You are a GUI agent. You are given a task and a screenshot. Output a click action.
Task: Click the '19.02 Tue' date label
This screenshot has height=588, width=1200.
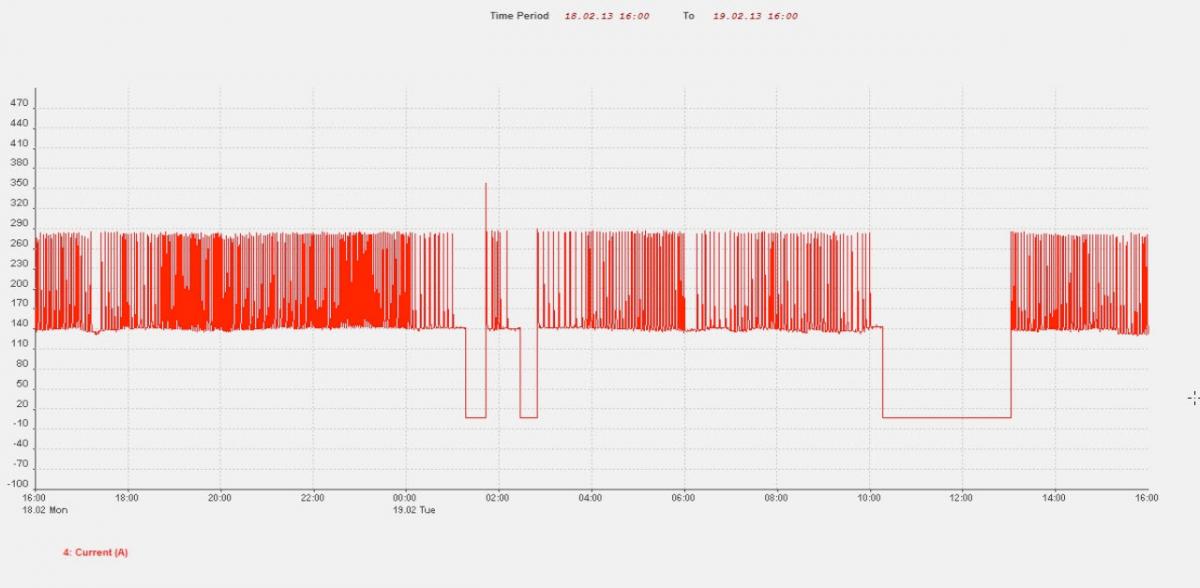pyautogui.click(x=413, y=509)
